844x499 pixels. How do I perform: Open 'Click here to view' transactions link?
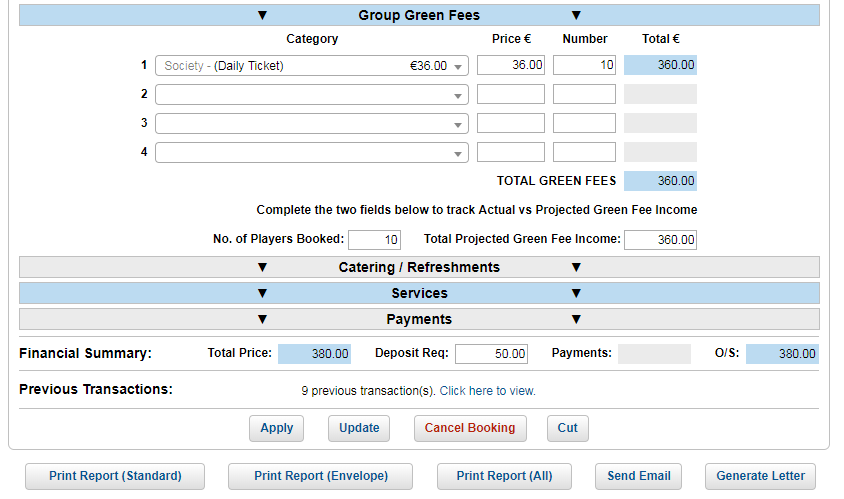tap(488, 391)
